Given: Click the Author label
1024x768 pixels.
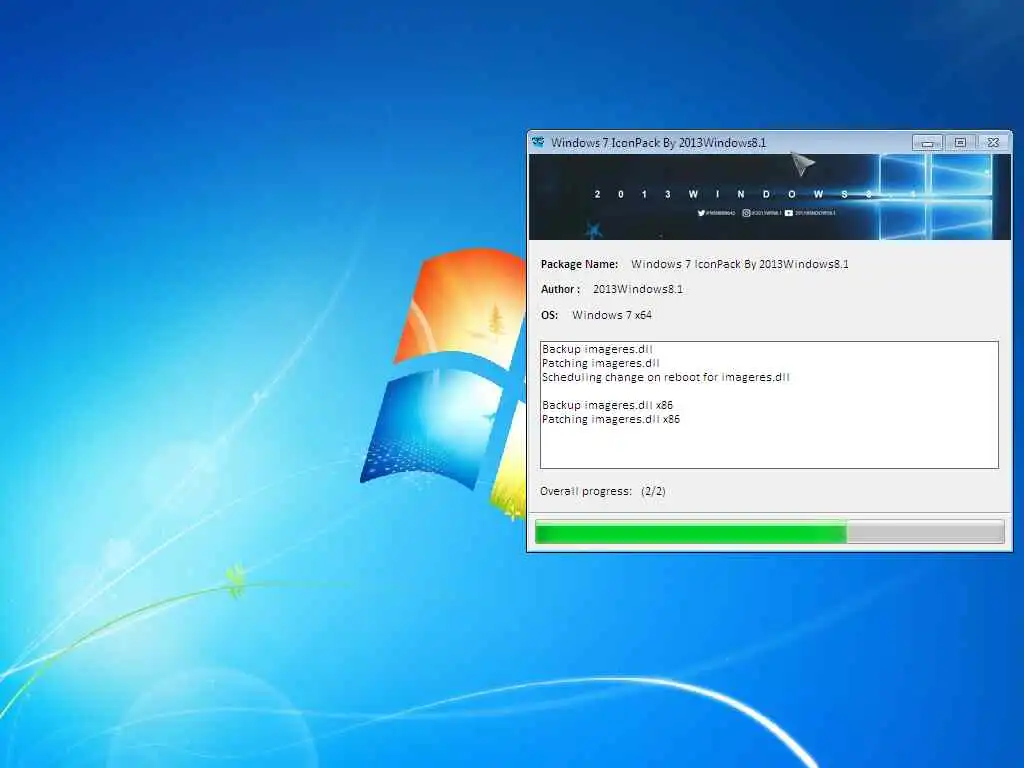Looking at the screenshot, I should (x=560, y=289).
